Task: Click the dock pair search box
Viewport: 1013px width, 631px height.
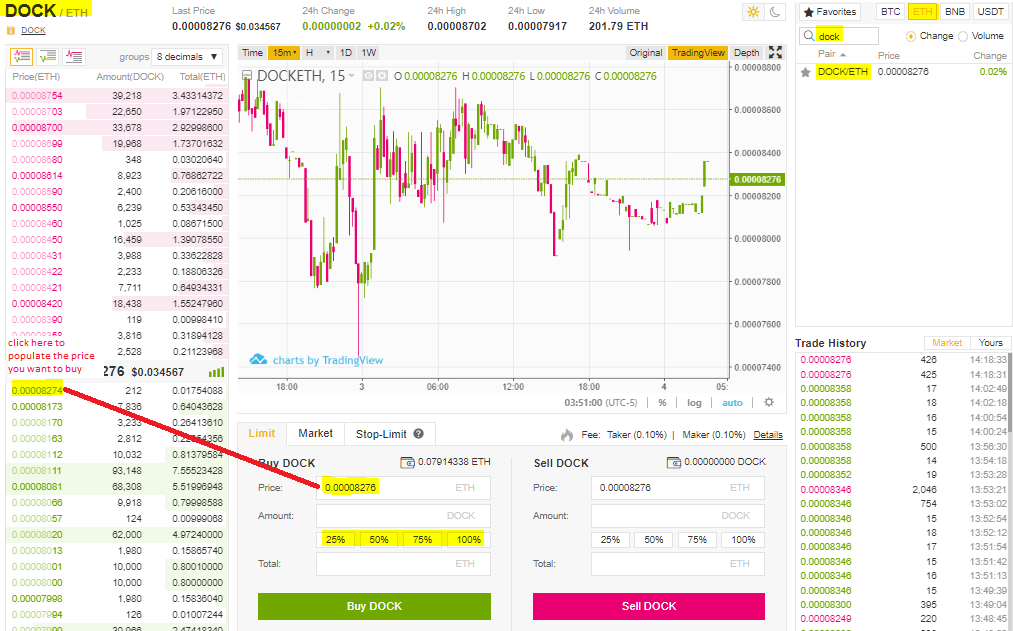Action: pos(839,36)
